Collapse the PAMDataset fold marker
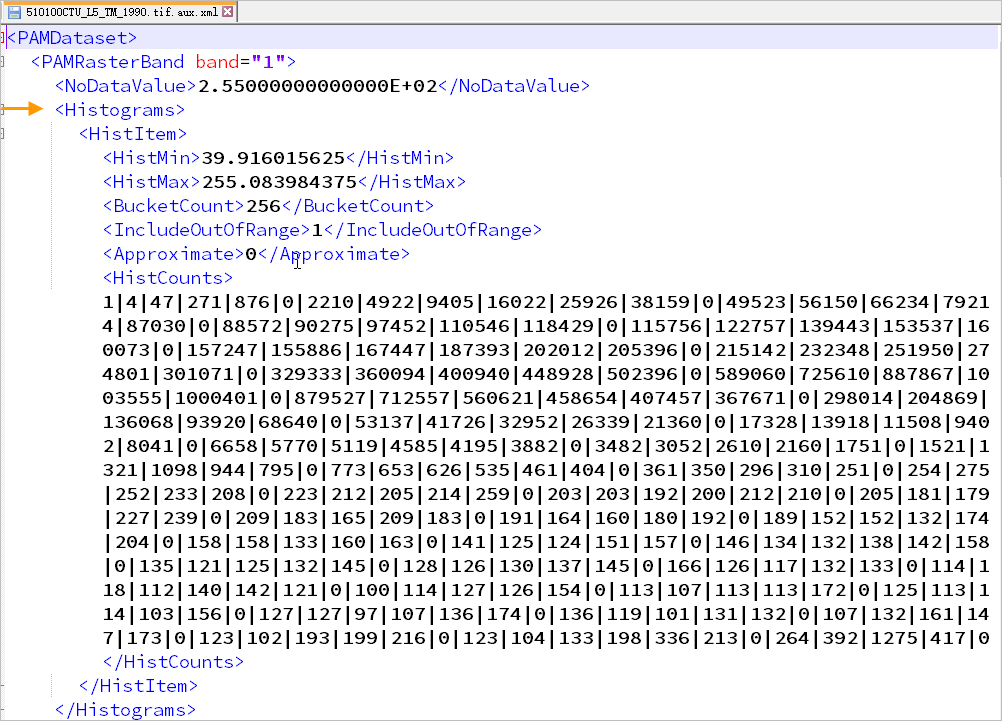Screen dimensions: 1002x721 click(x=4, y=38)
